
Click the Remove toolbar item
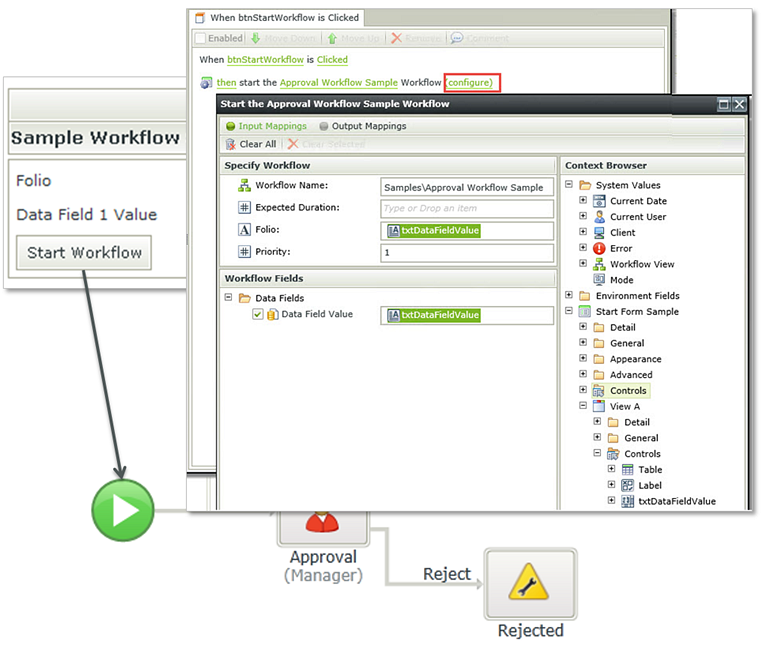tap(416, 38)
